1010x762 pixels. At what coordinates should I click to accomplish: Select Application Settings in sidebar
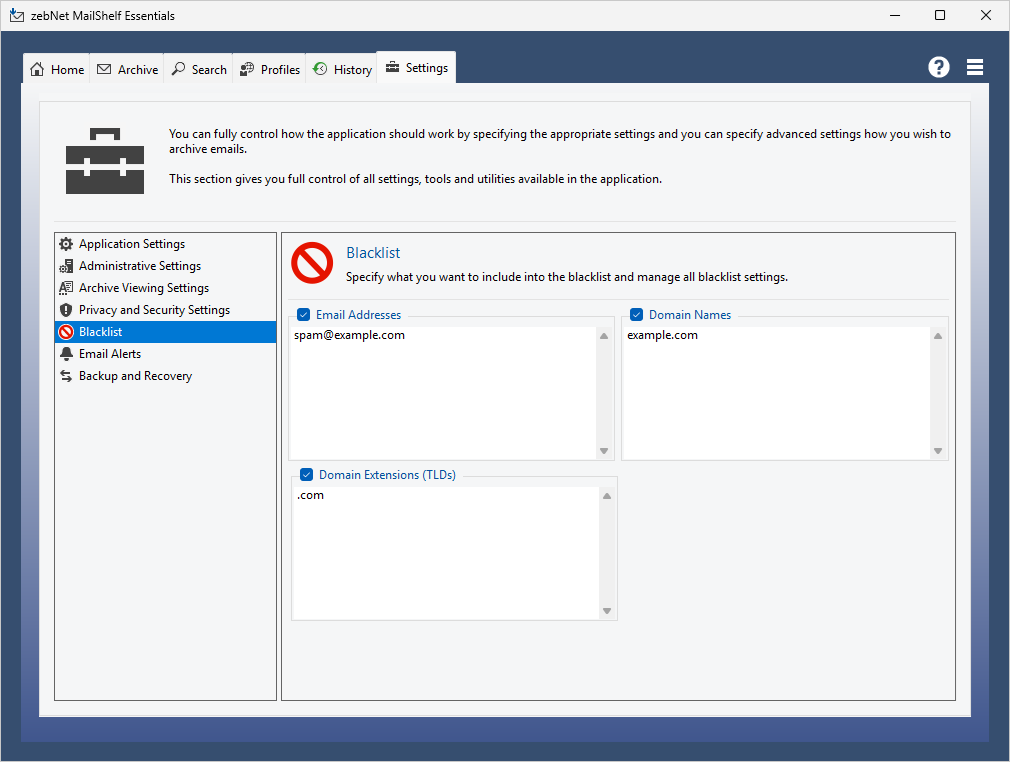131,244
